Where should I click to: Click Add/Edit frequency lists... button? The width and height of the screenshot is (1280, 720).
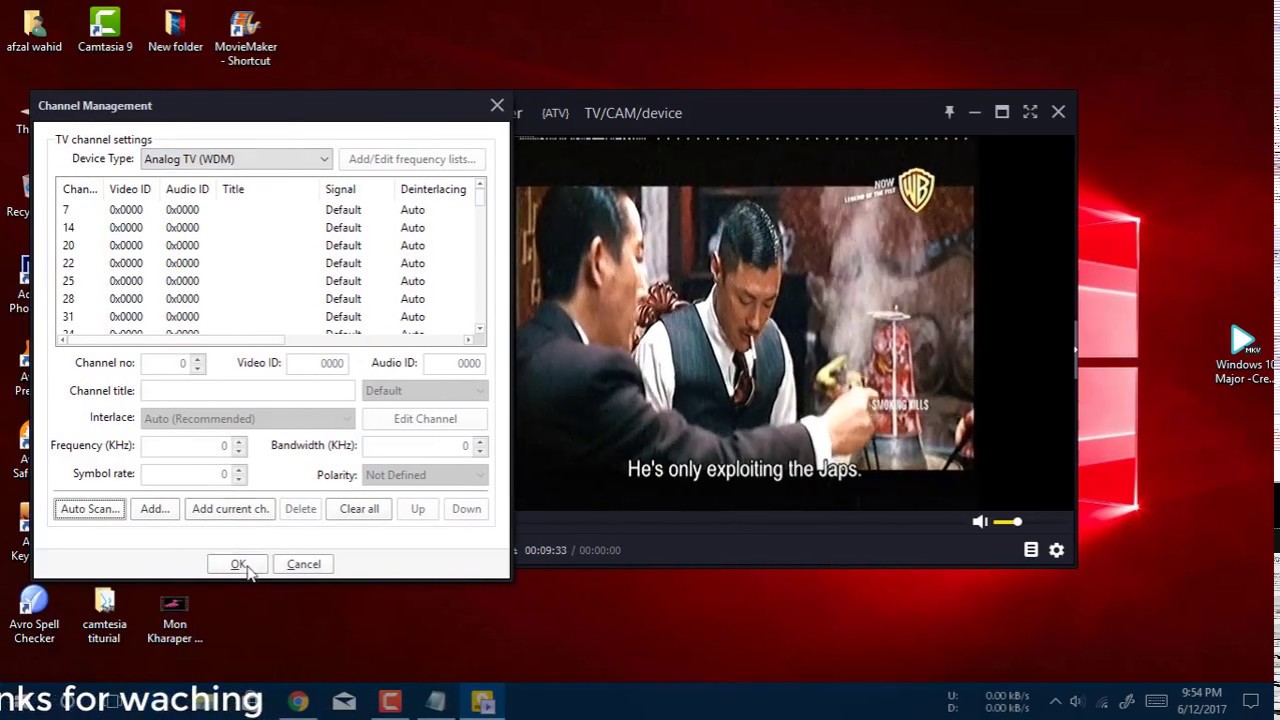[x=412, y=159]
